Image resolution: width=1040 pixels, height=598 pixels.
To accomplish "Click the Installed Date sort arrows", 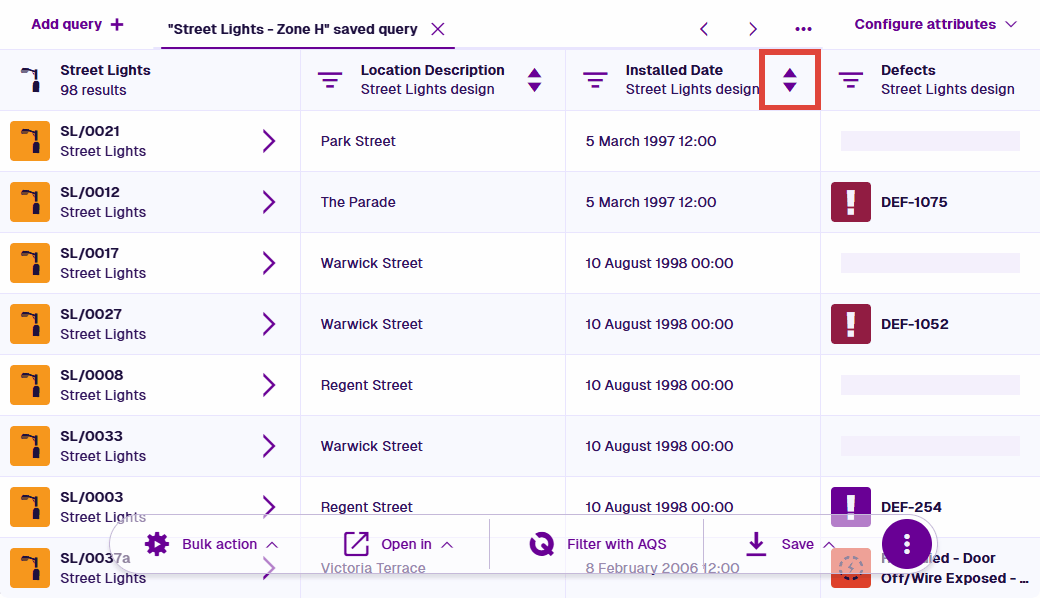I will coord(790,80).
